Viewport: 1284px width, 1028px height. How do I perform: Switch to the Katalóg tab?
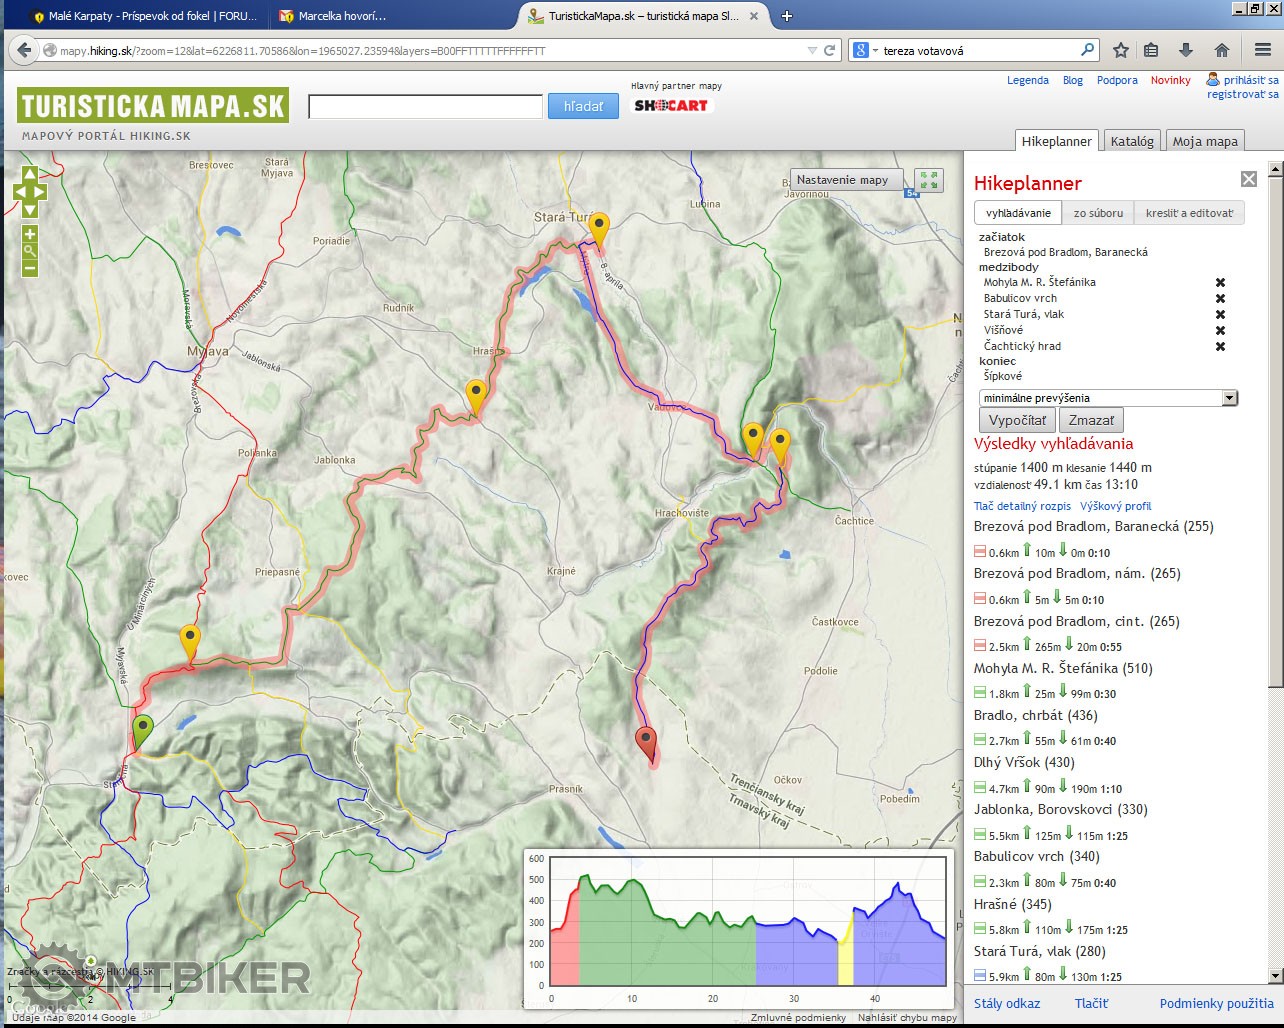click(x=1131, y=141)
